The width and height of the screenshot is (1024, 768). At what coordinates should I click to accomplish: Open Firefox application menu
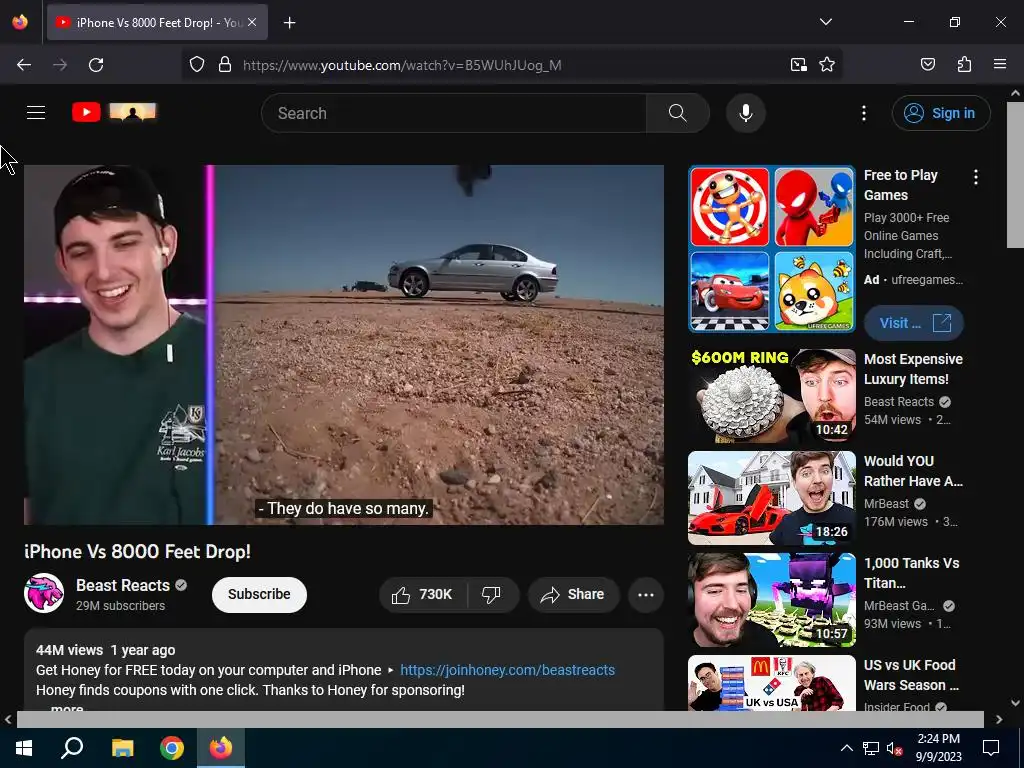[x=1000, y=65]
